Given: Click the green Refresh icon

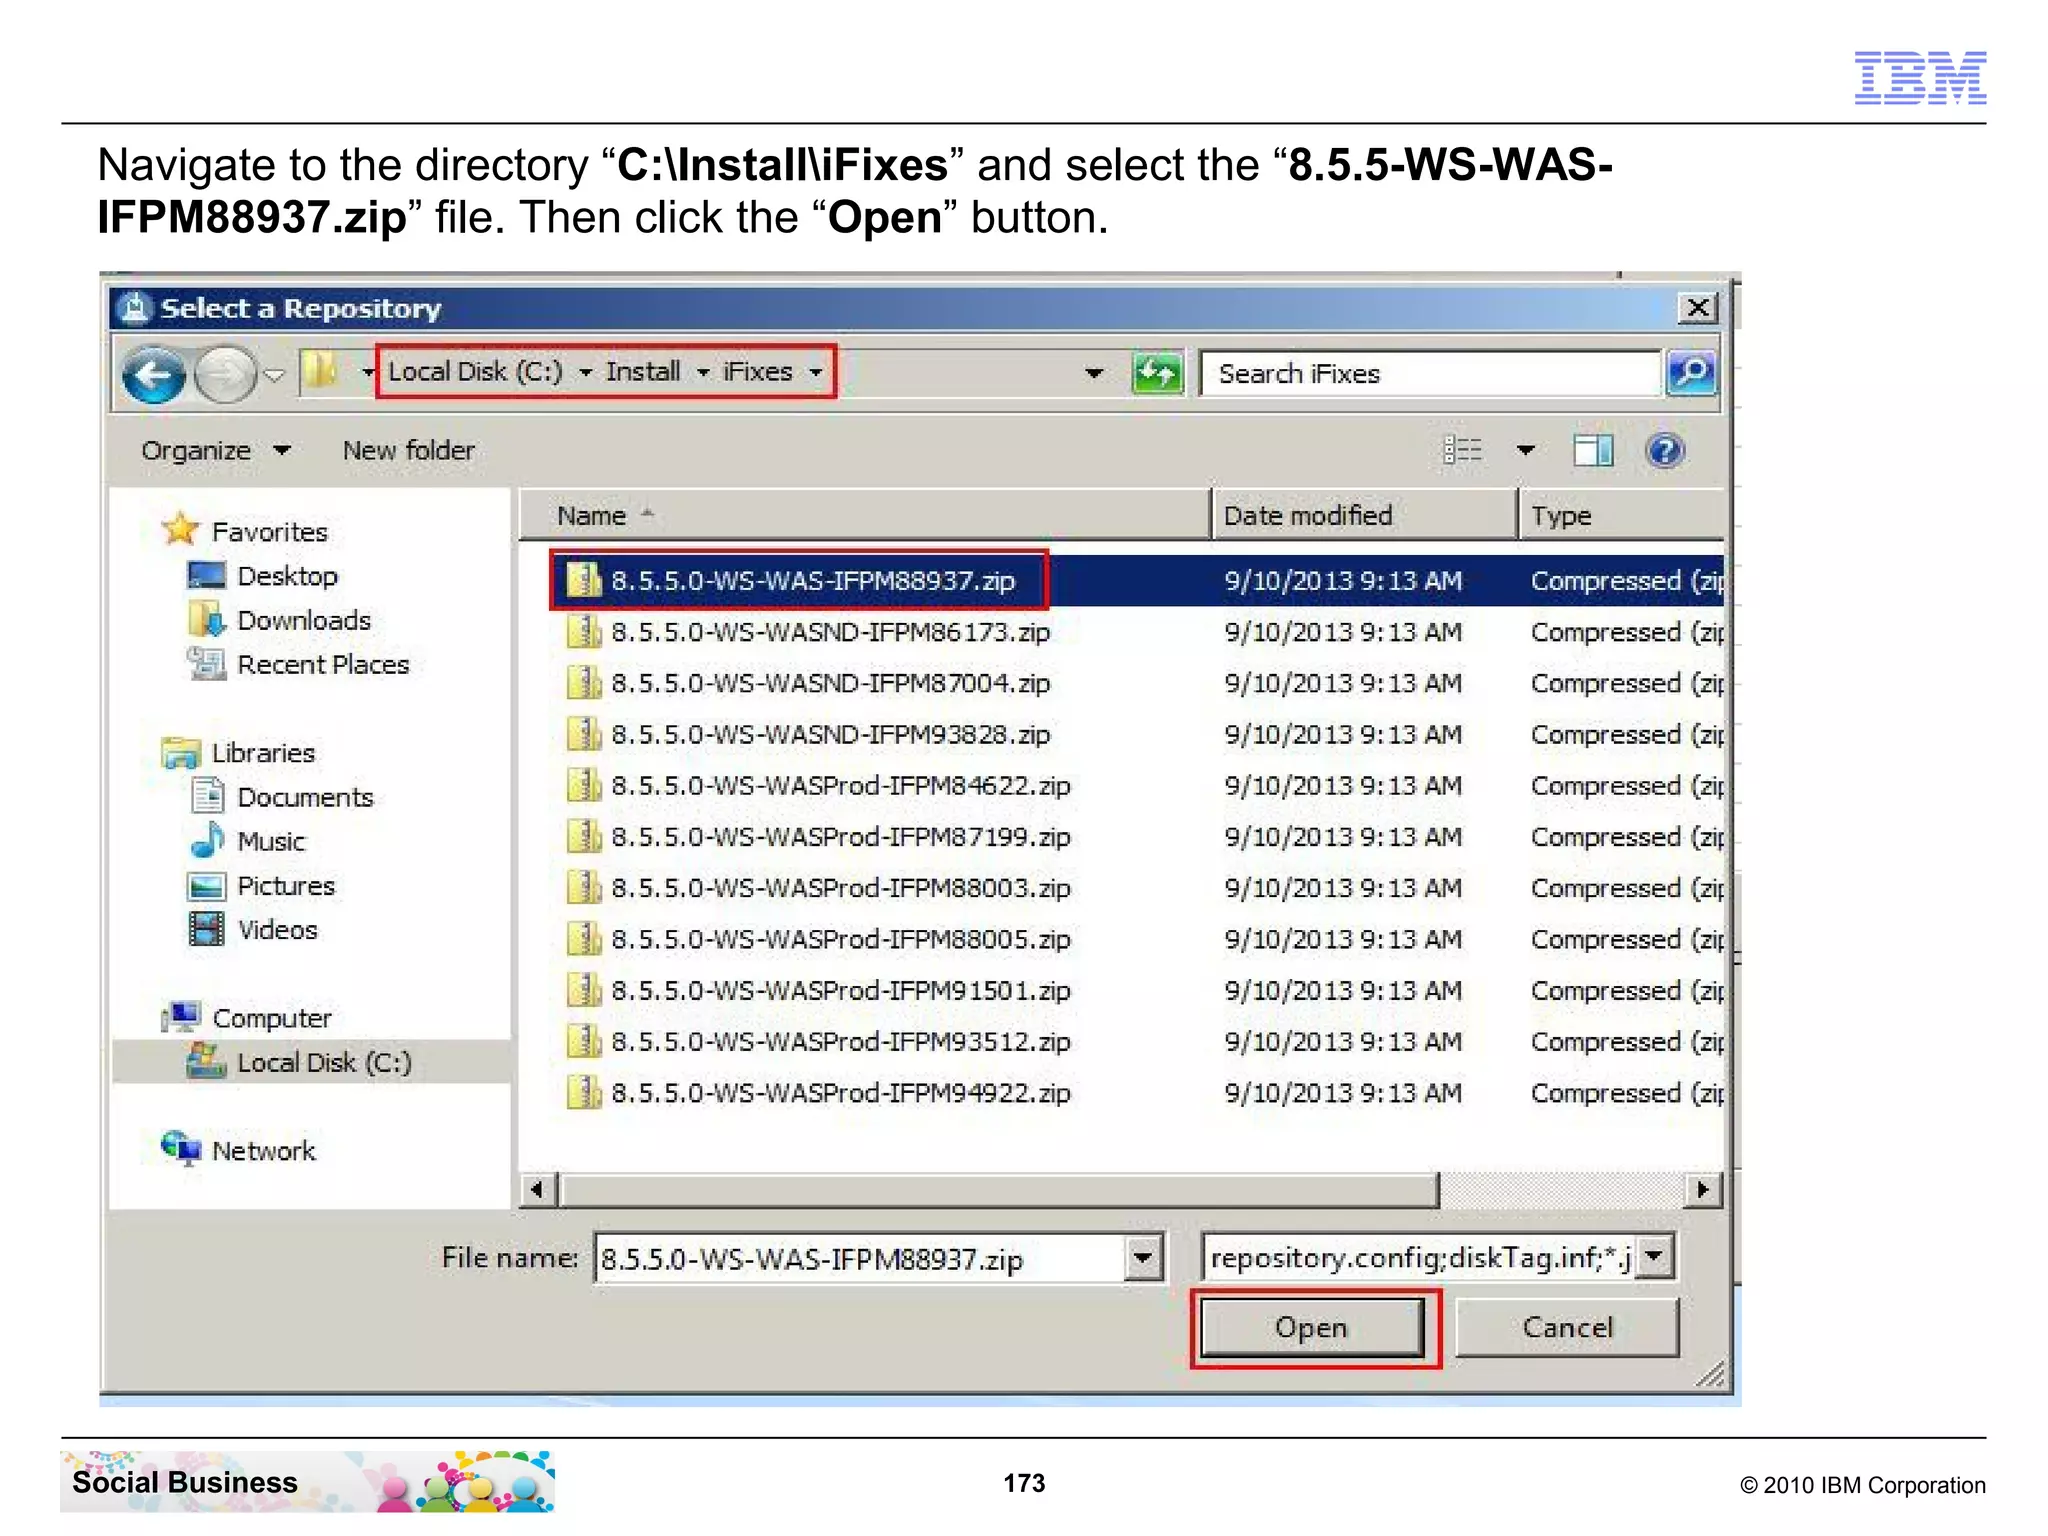Looking at the screenshot, I should point(1157,374).
